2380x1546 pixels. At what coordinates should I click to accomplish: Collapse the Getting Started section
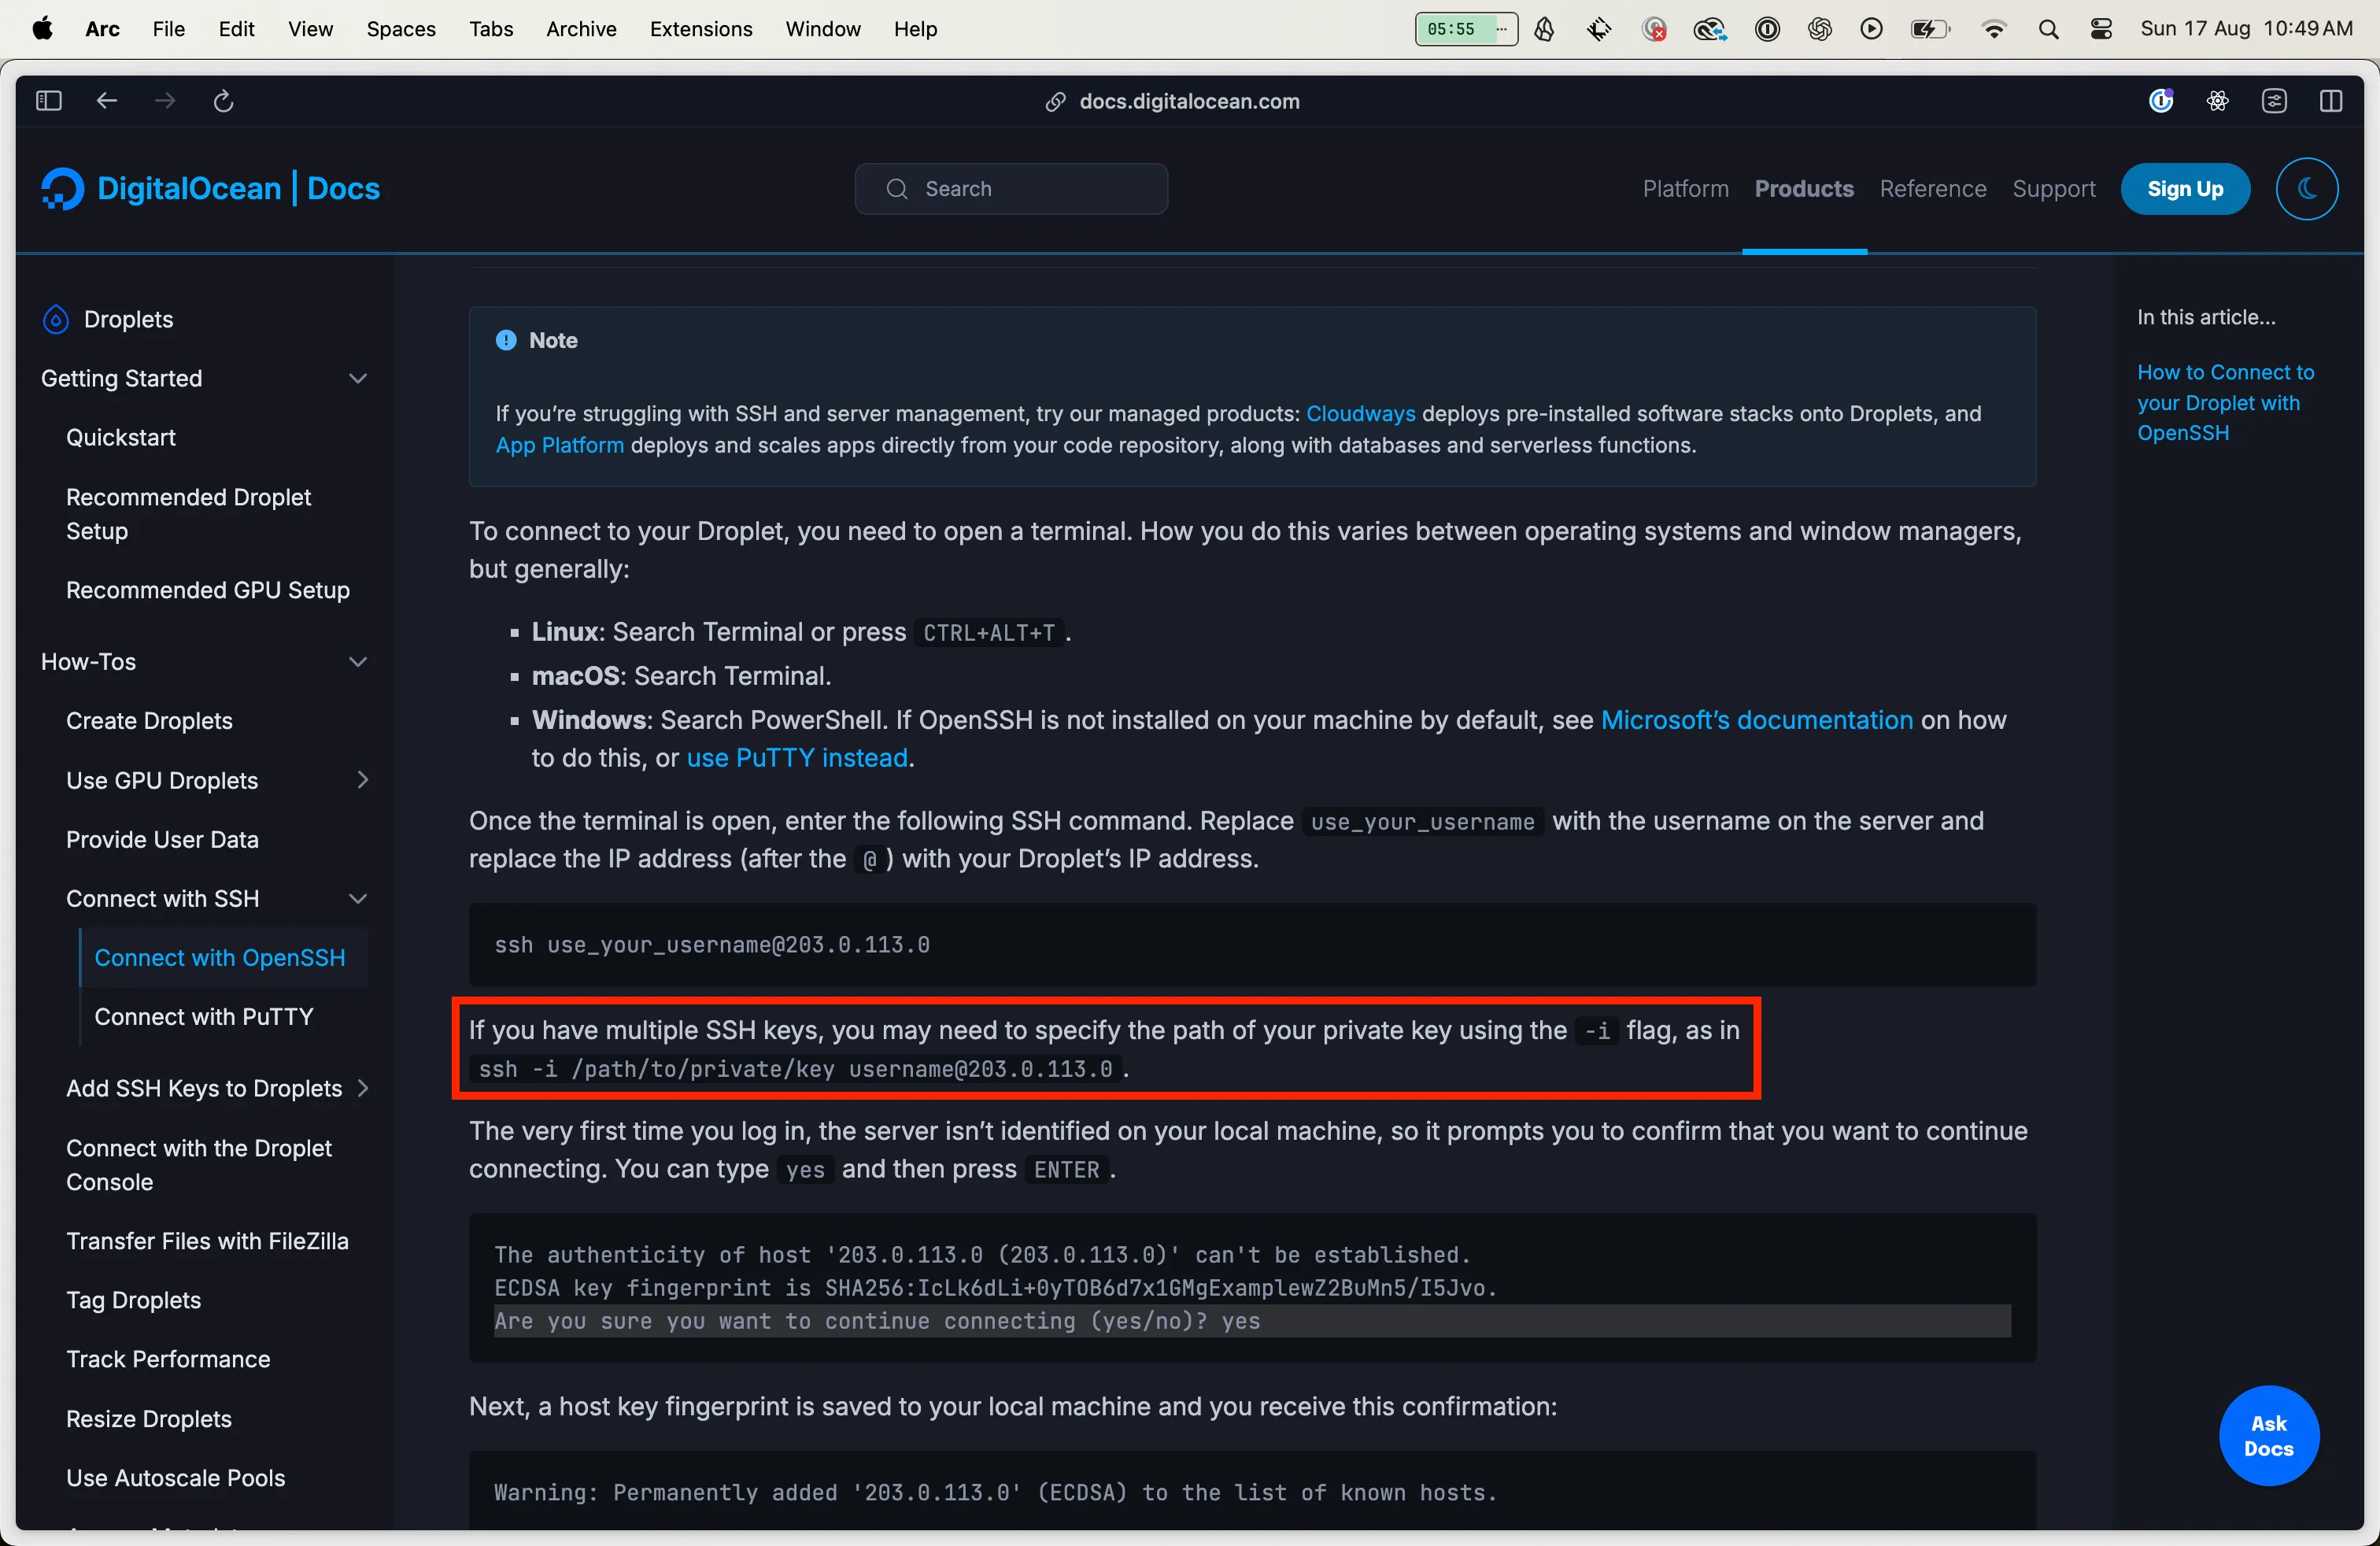pos(358,379)
